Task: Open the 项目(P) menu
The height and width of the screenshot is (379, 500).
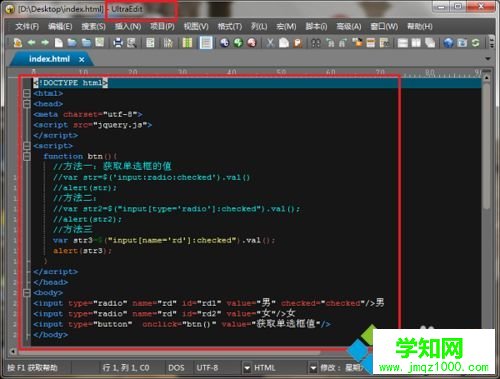Action: coord(162,26)
